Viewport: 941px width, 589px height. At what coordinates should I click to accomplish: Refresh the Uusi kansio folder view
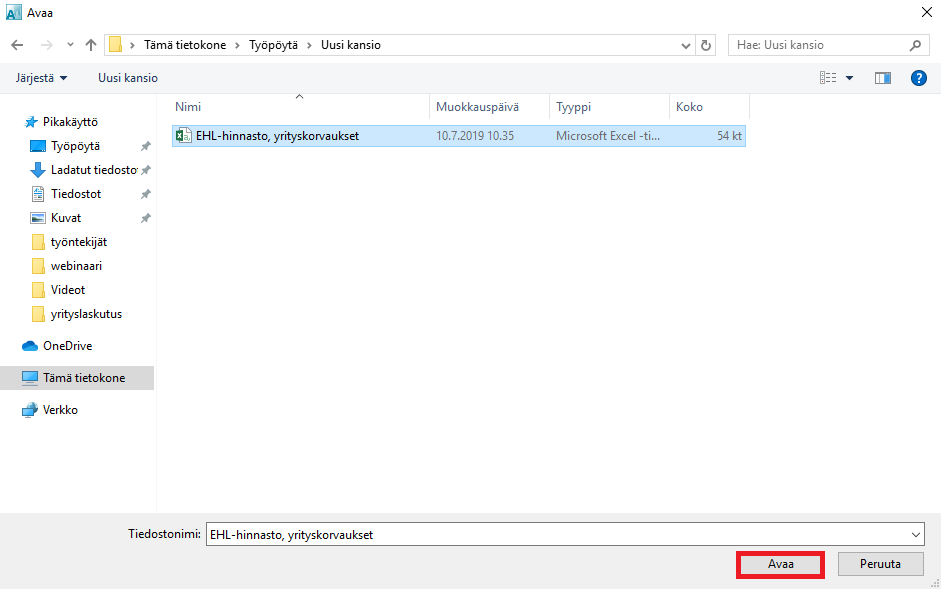point(706,45)
